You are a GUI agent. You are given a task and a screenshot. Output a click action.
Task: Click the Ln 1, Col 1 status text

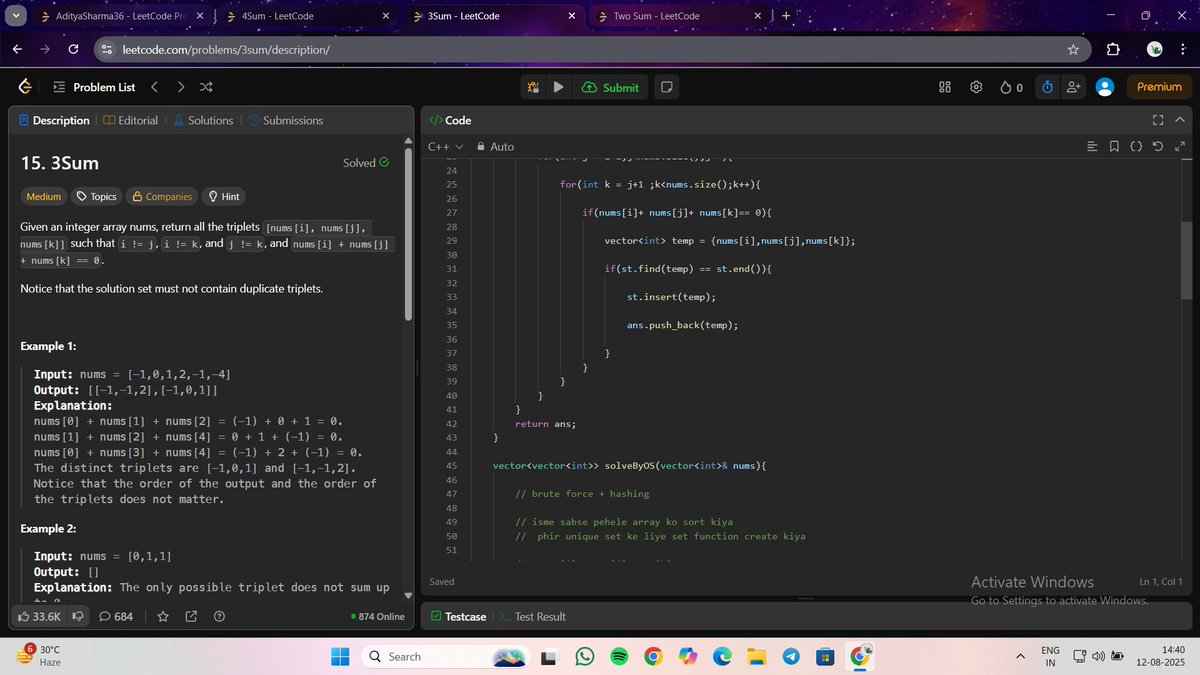pos(1160,582)
